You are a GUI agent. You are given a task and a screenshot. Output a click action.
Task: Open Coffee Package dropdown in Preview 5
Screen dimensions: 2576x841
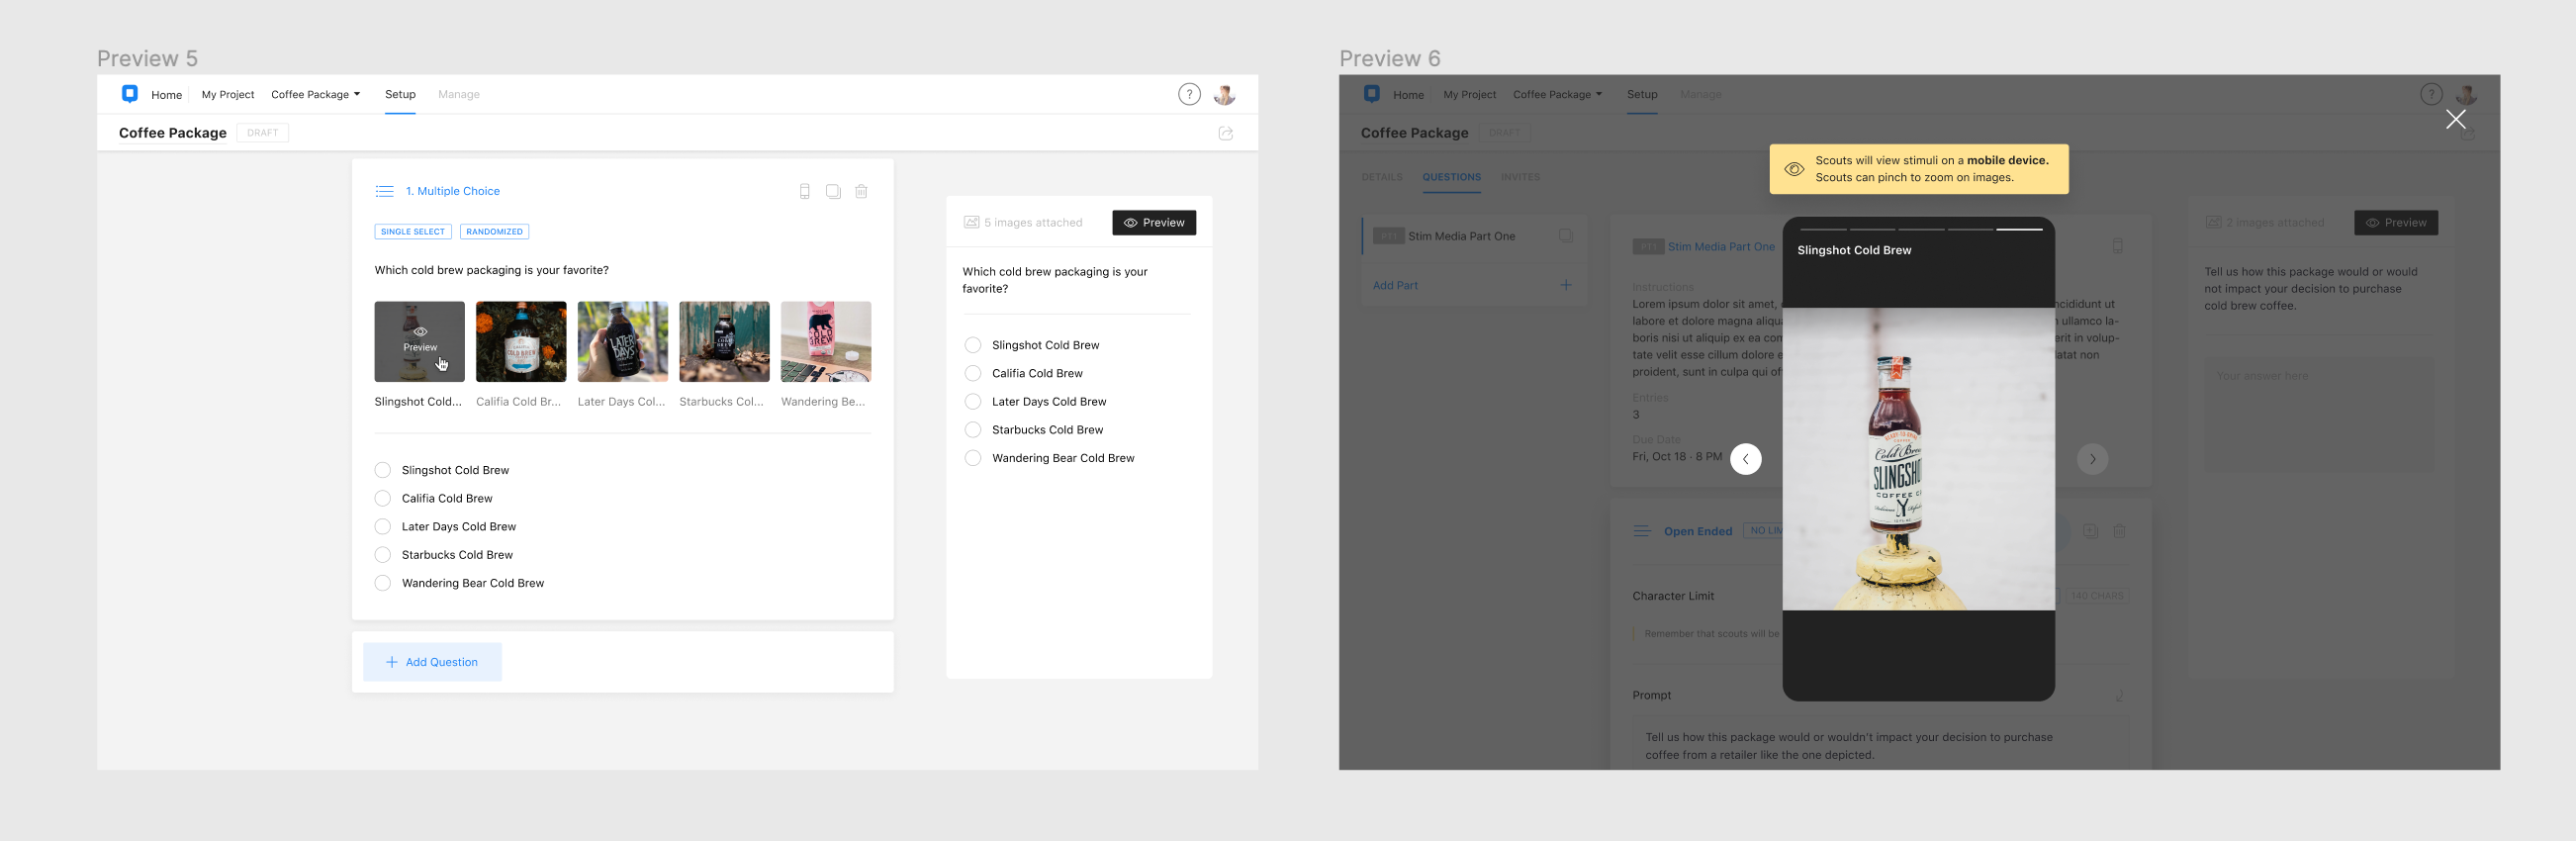316,94
